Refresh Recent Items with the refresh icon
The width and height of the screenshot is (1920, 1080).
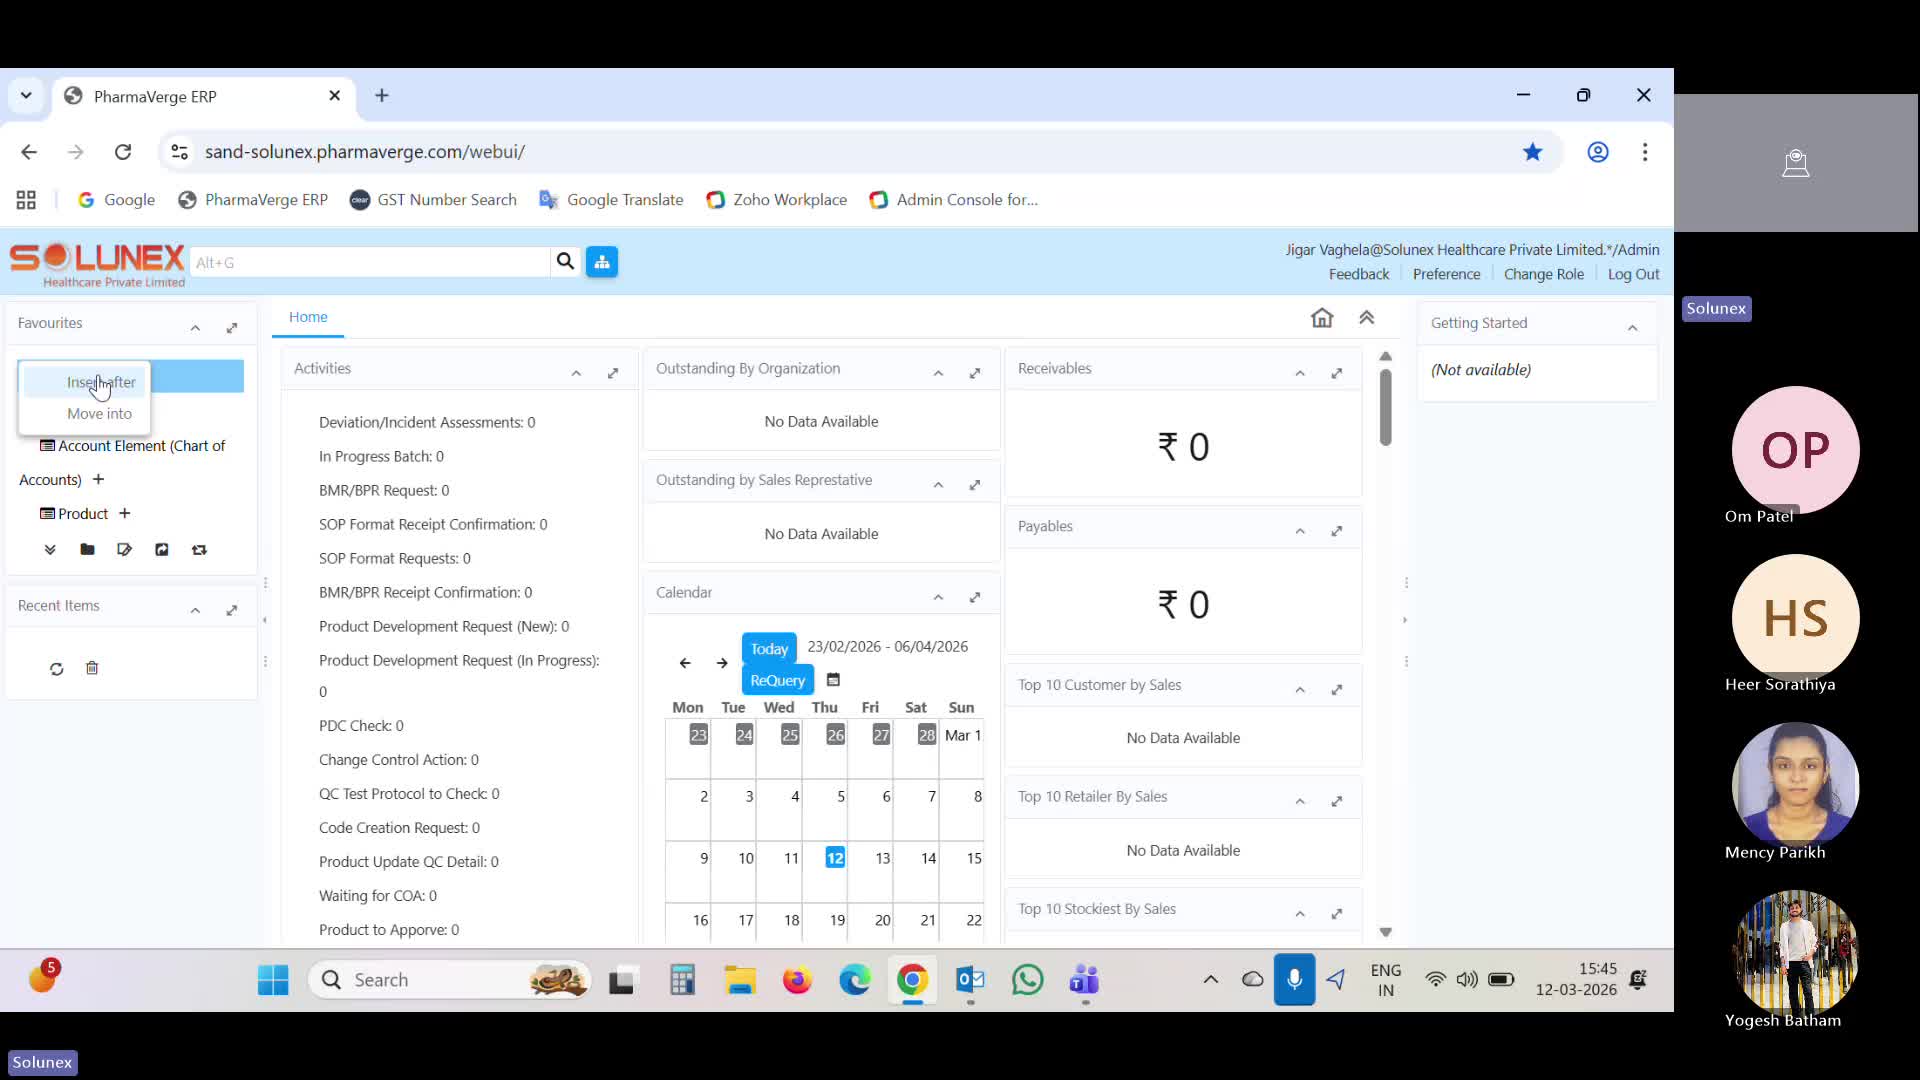(56, 668)
